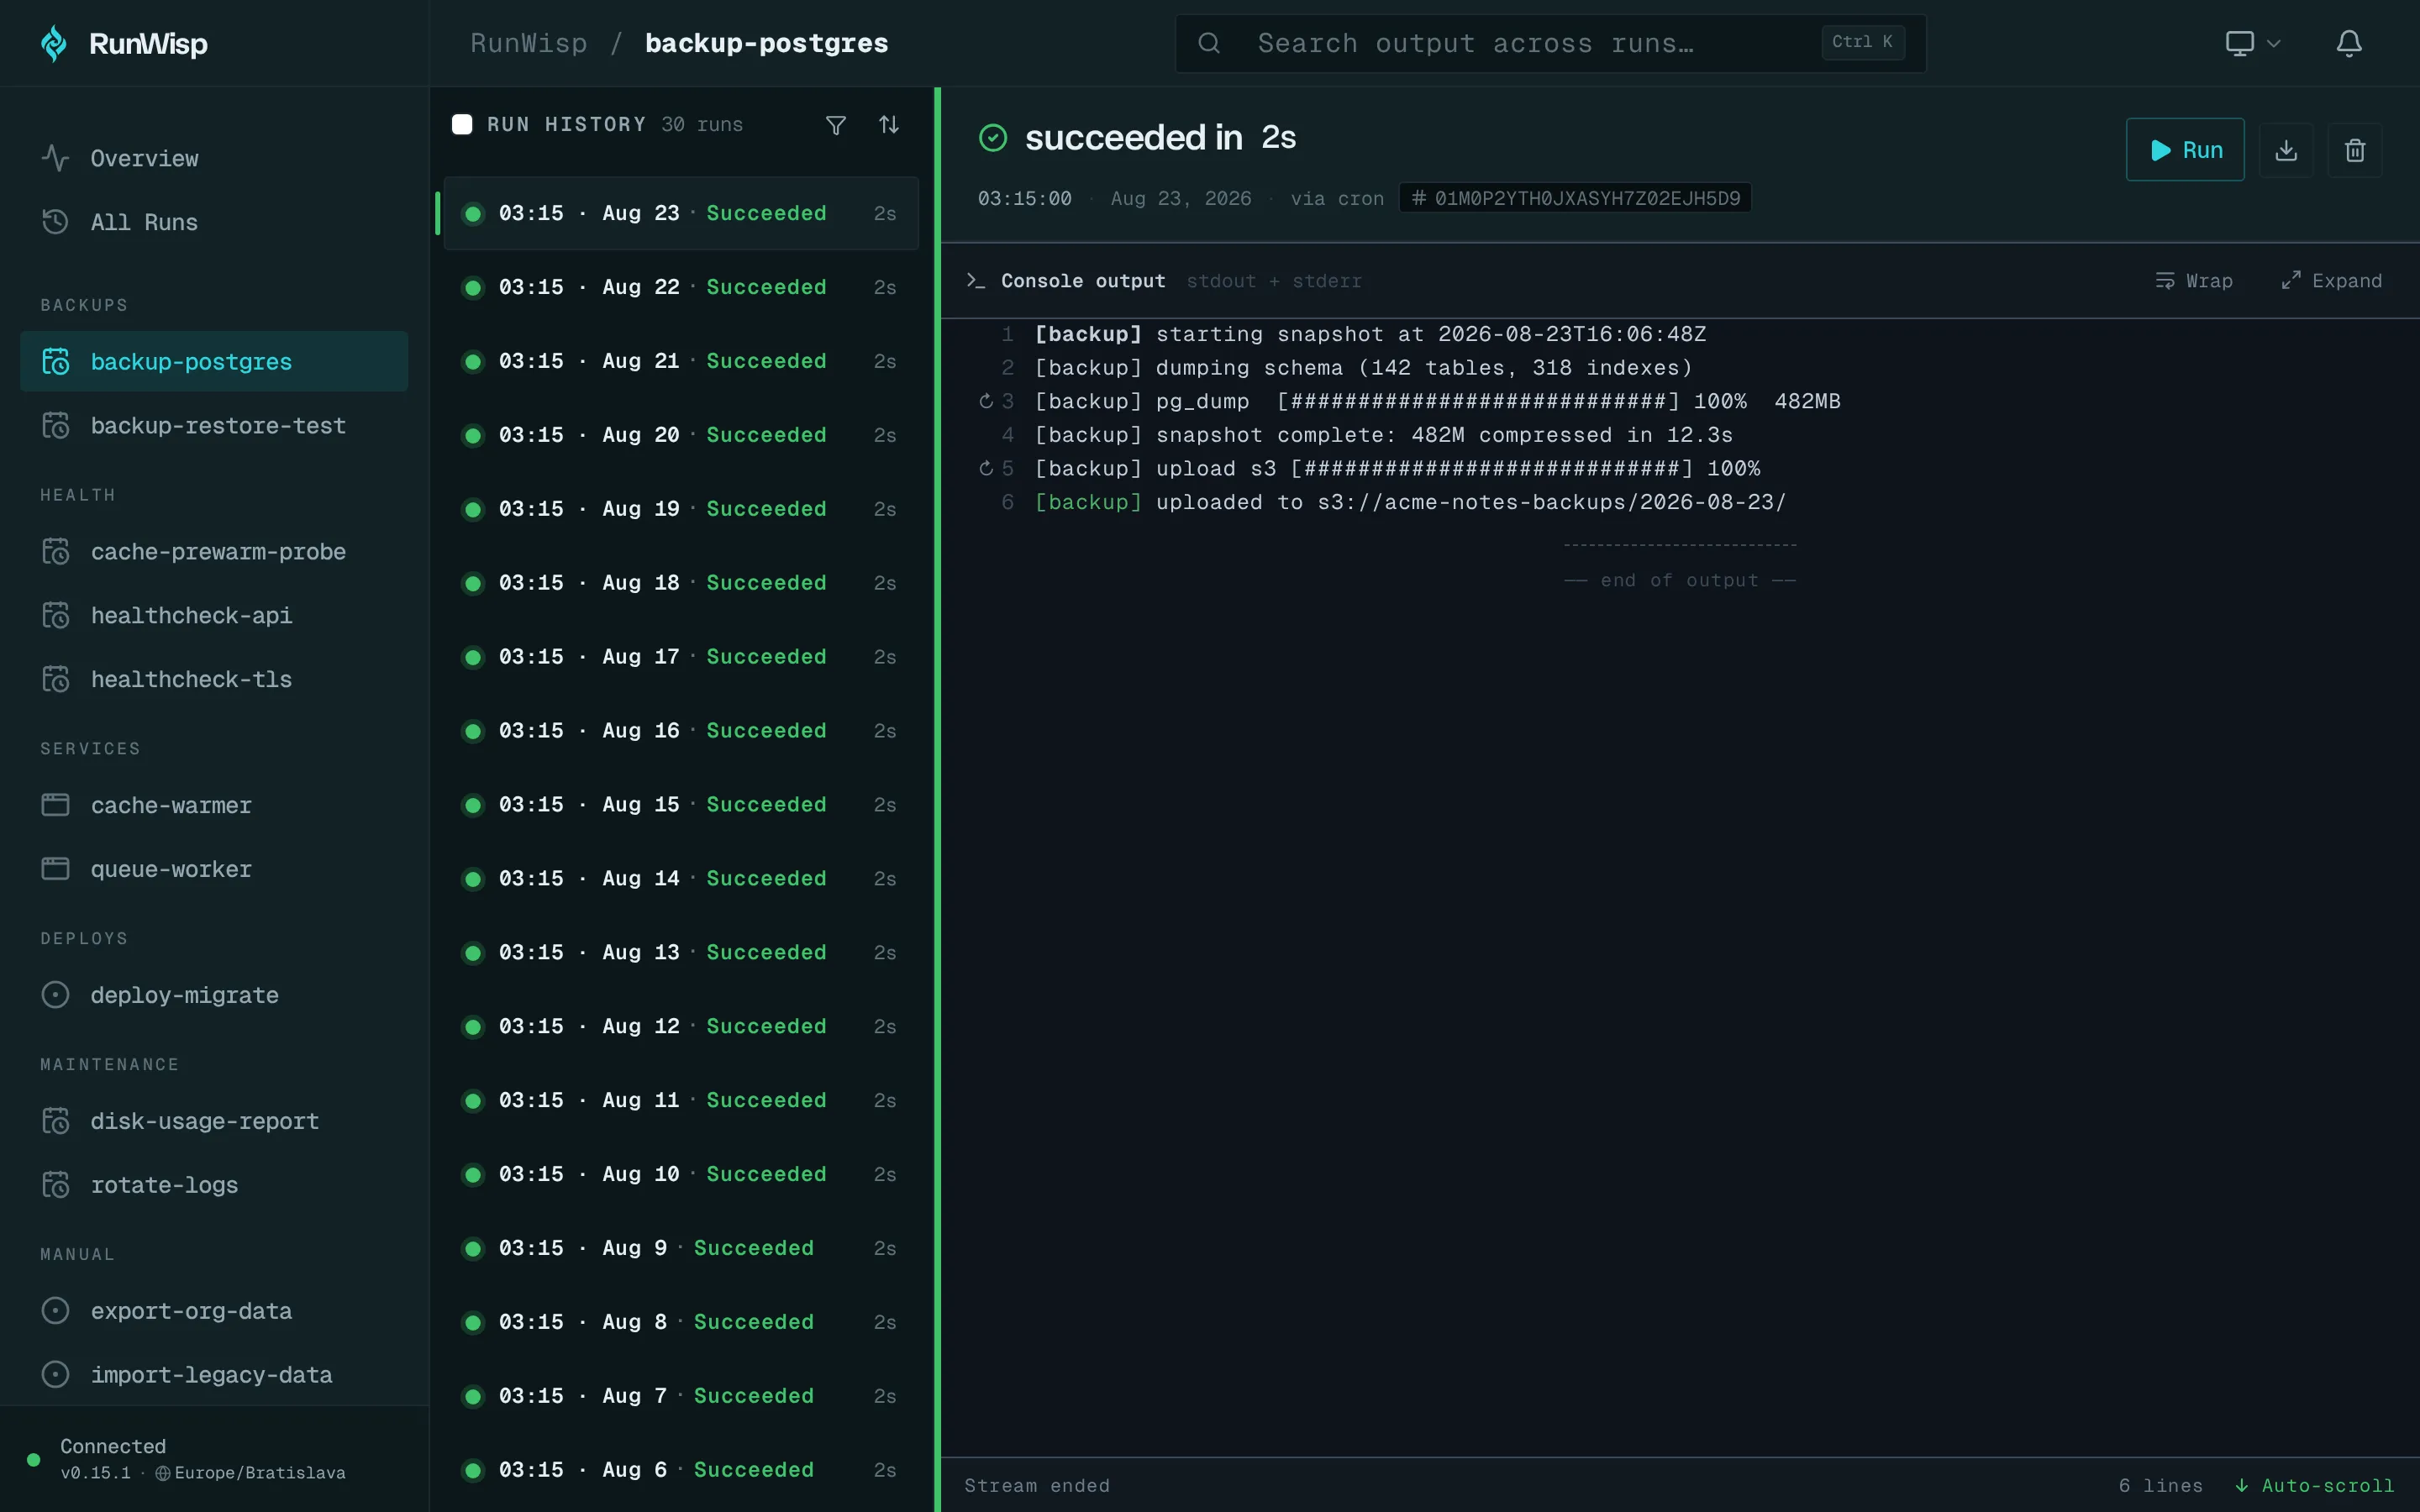This screenshot has height=1512, width=2420.
Task: Toggle Wrap for console output
Action: 2194,281
